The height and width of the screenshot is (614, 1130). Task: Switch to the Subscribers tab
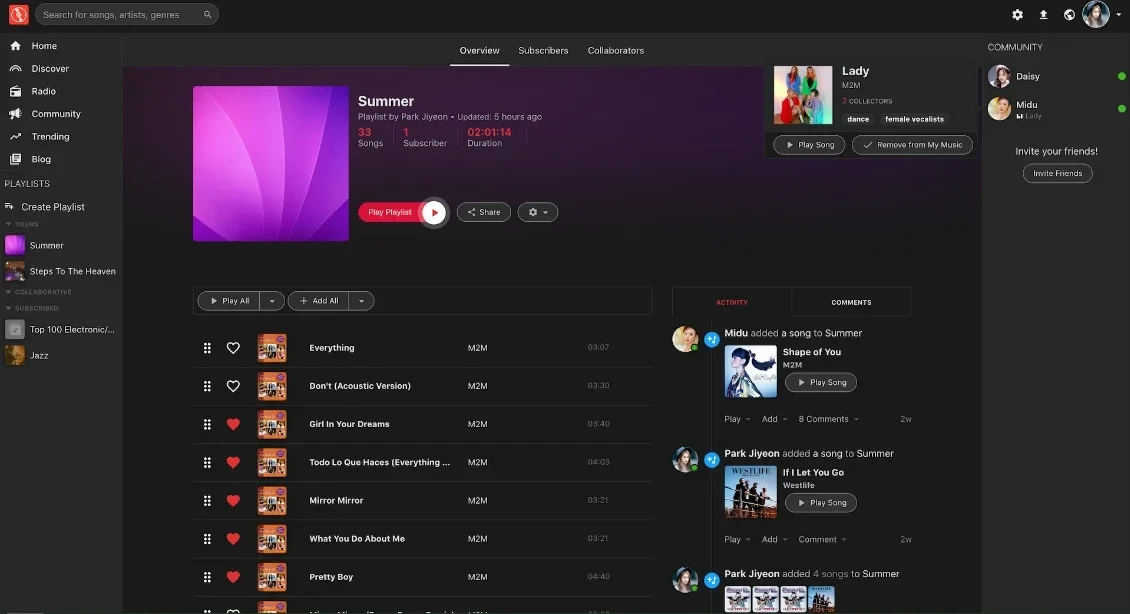pos(543,50)
